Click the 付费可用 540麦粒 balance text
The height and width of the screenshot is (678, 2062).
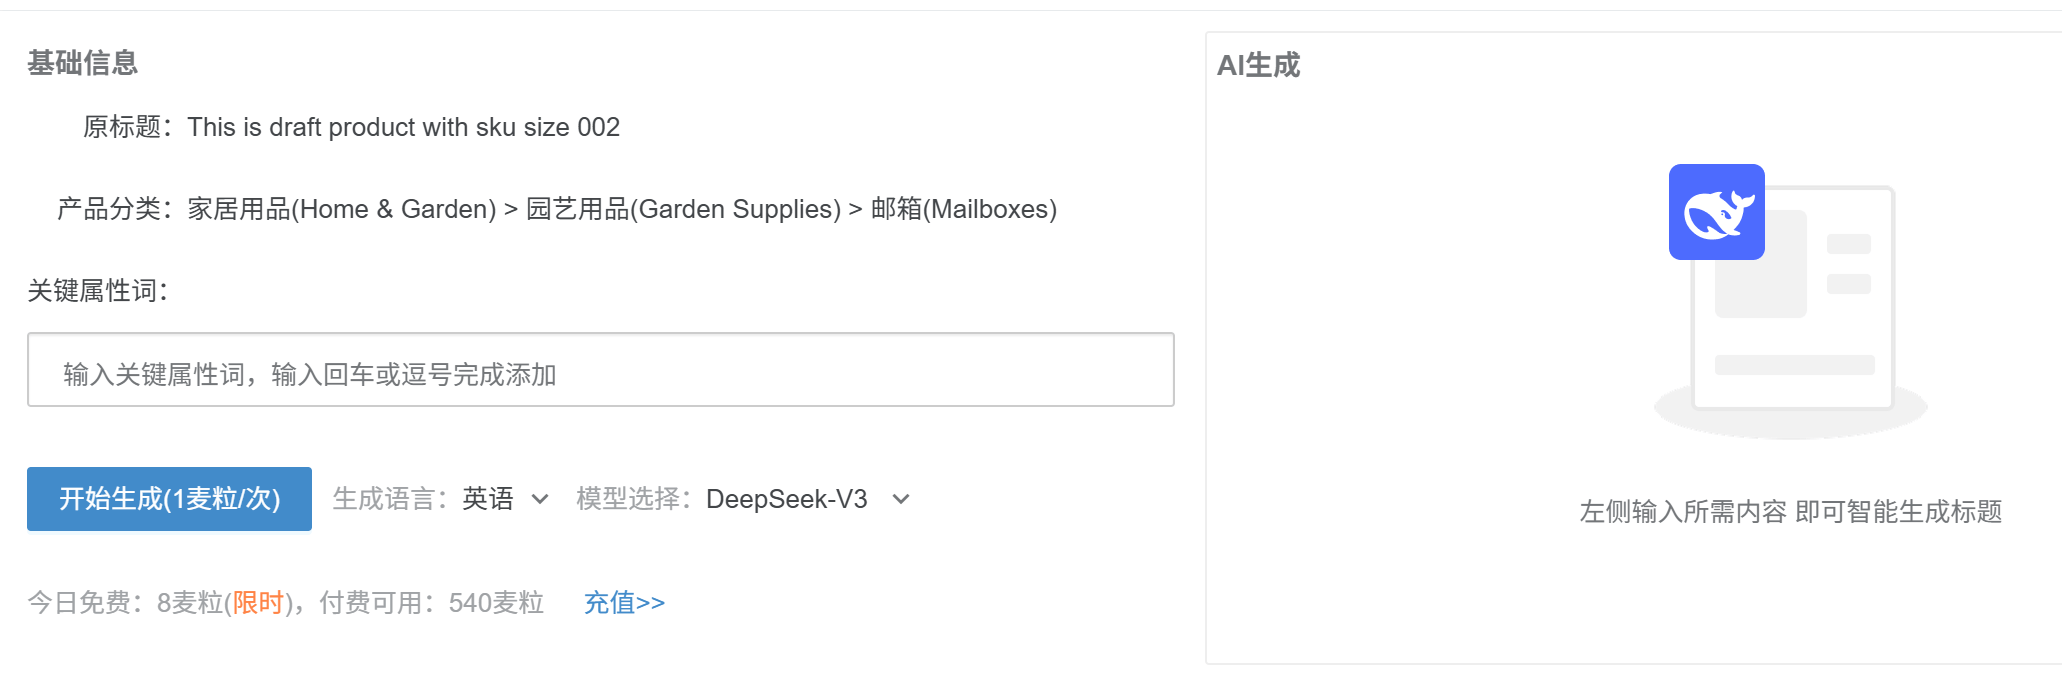431,603
